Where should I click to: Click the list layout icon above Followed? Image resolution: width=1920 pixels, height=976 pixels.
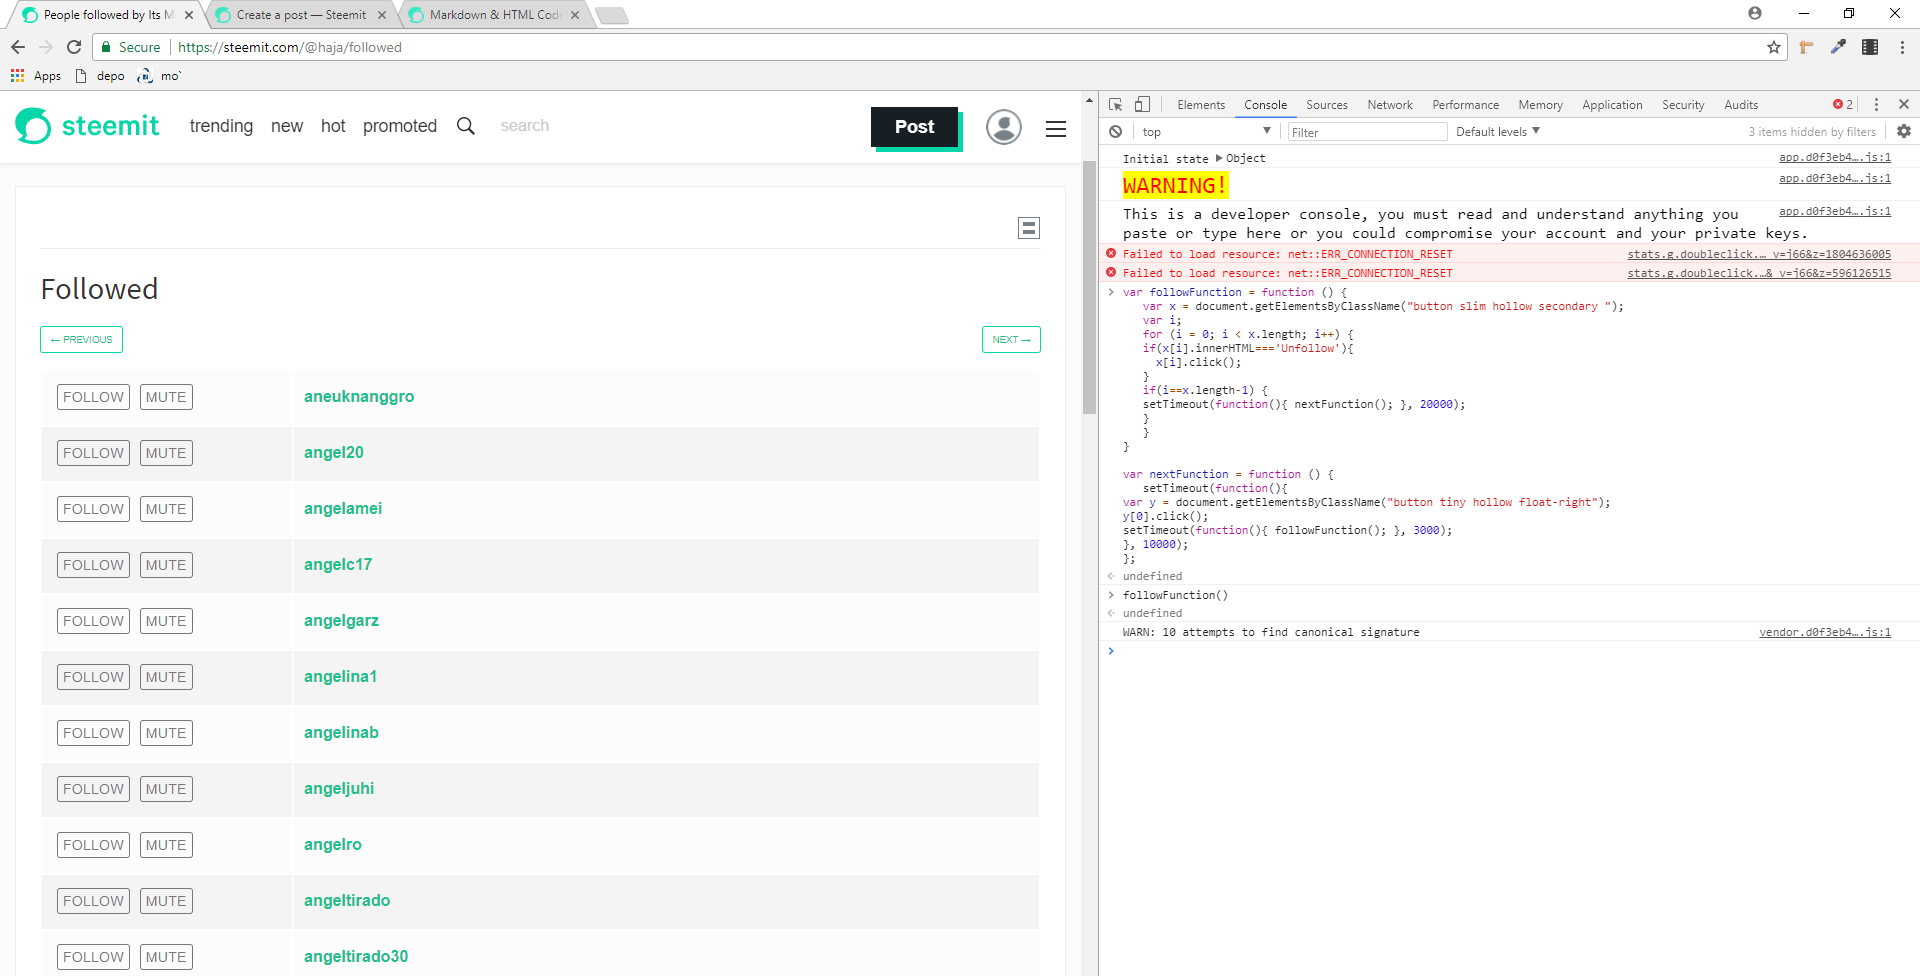[1029, 228]
